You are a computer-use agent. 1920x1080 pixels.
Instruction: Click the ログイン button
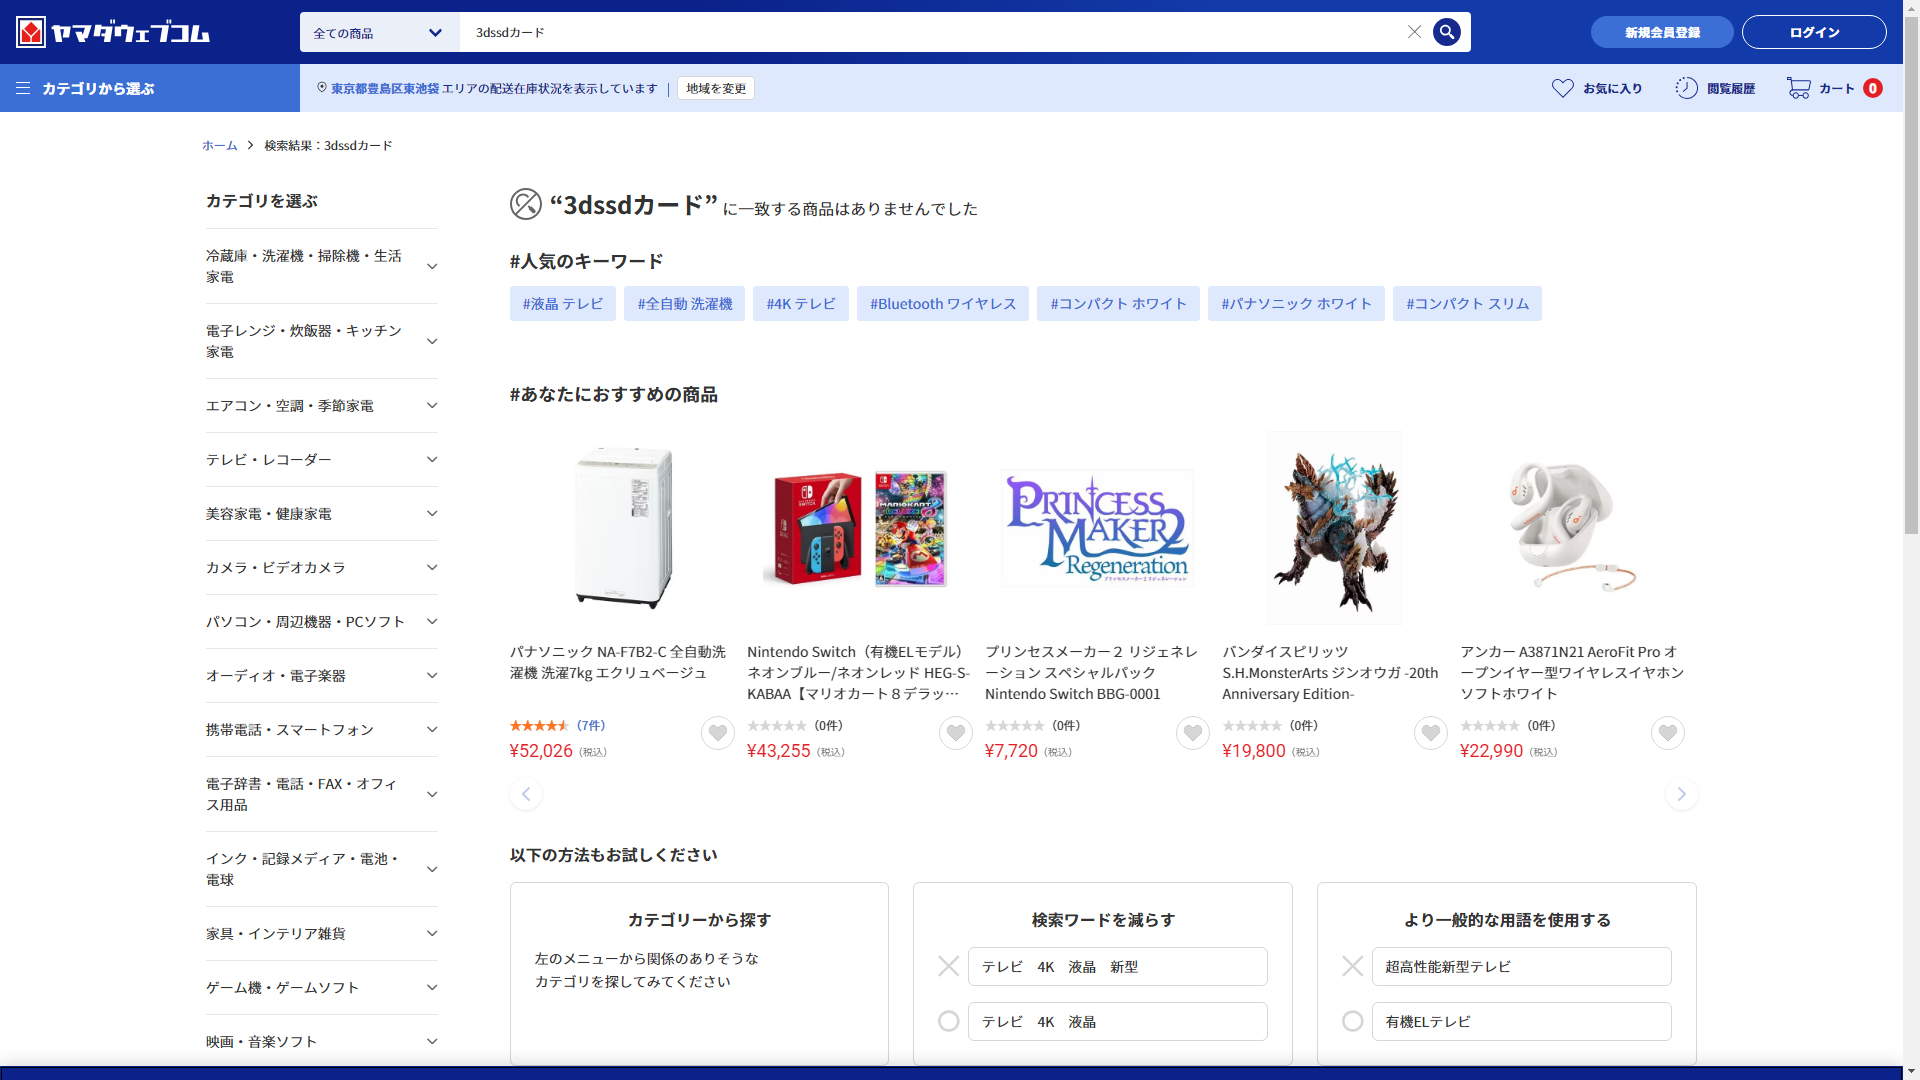click(1813, 32)
